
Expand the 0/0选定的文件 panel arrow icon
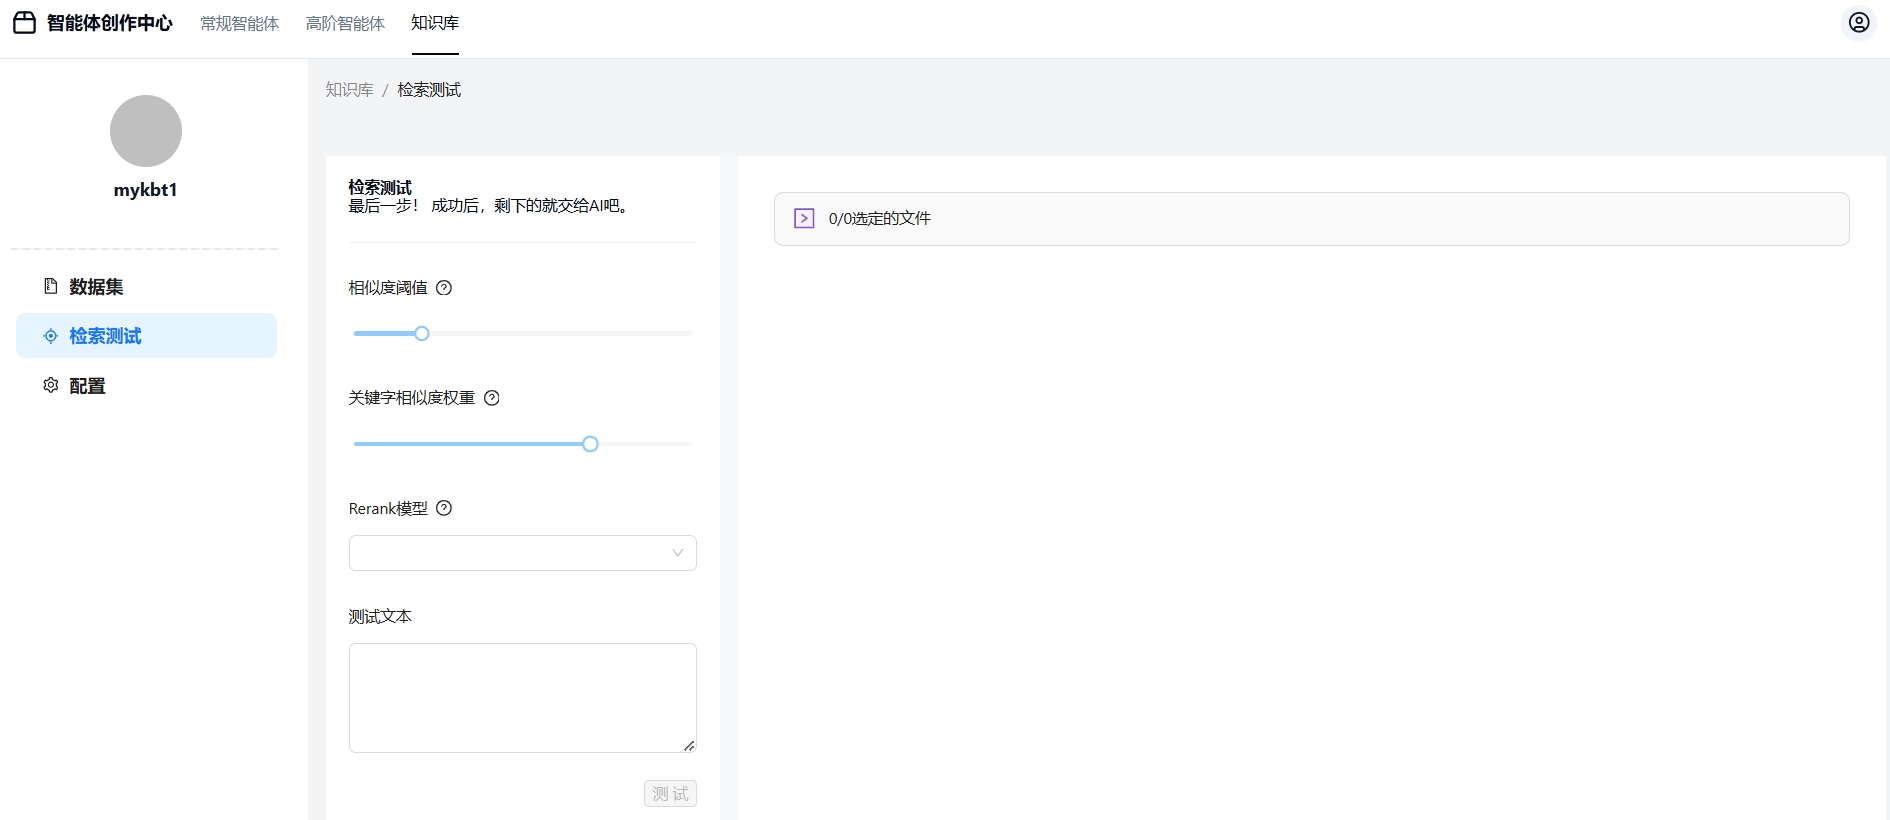pyautogui.click(x=804, y=218)
